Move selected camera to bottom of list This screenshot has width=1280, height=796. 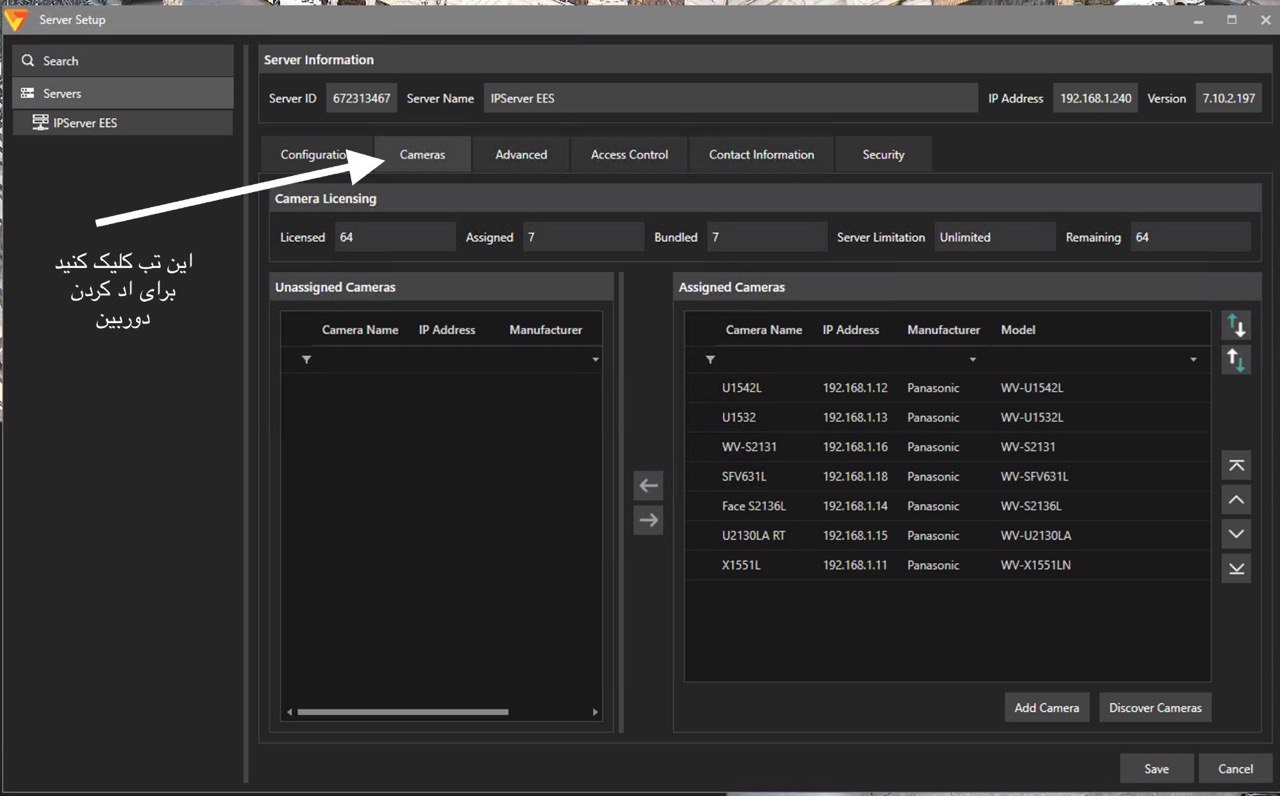(1237, 568)
